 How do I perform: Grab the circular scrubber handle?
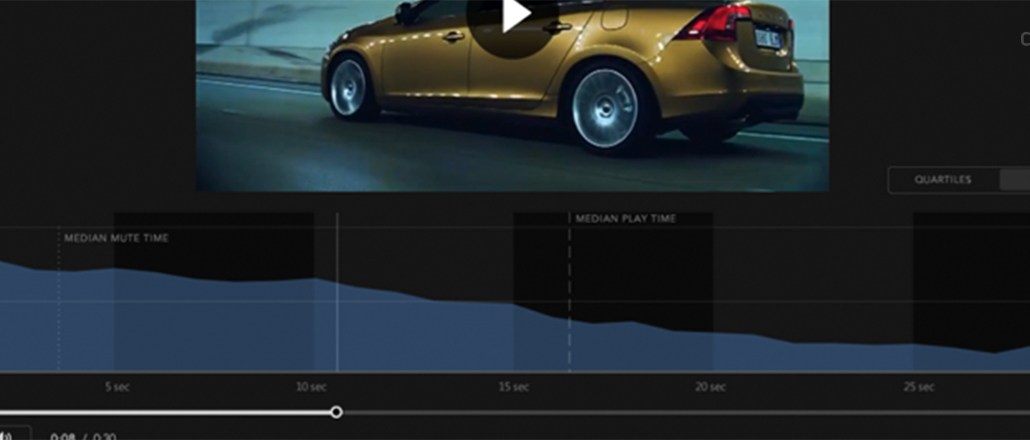click(337, 412)
